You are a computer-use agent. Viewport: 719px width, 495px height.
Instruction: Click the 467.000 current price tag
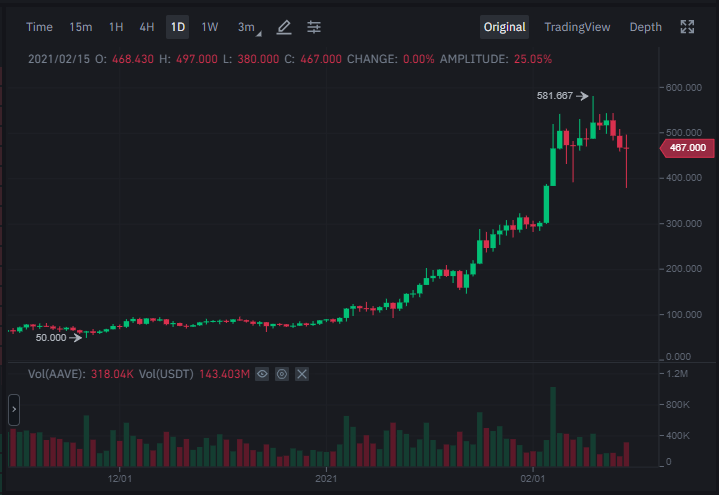(x=687, y=148)
